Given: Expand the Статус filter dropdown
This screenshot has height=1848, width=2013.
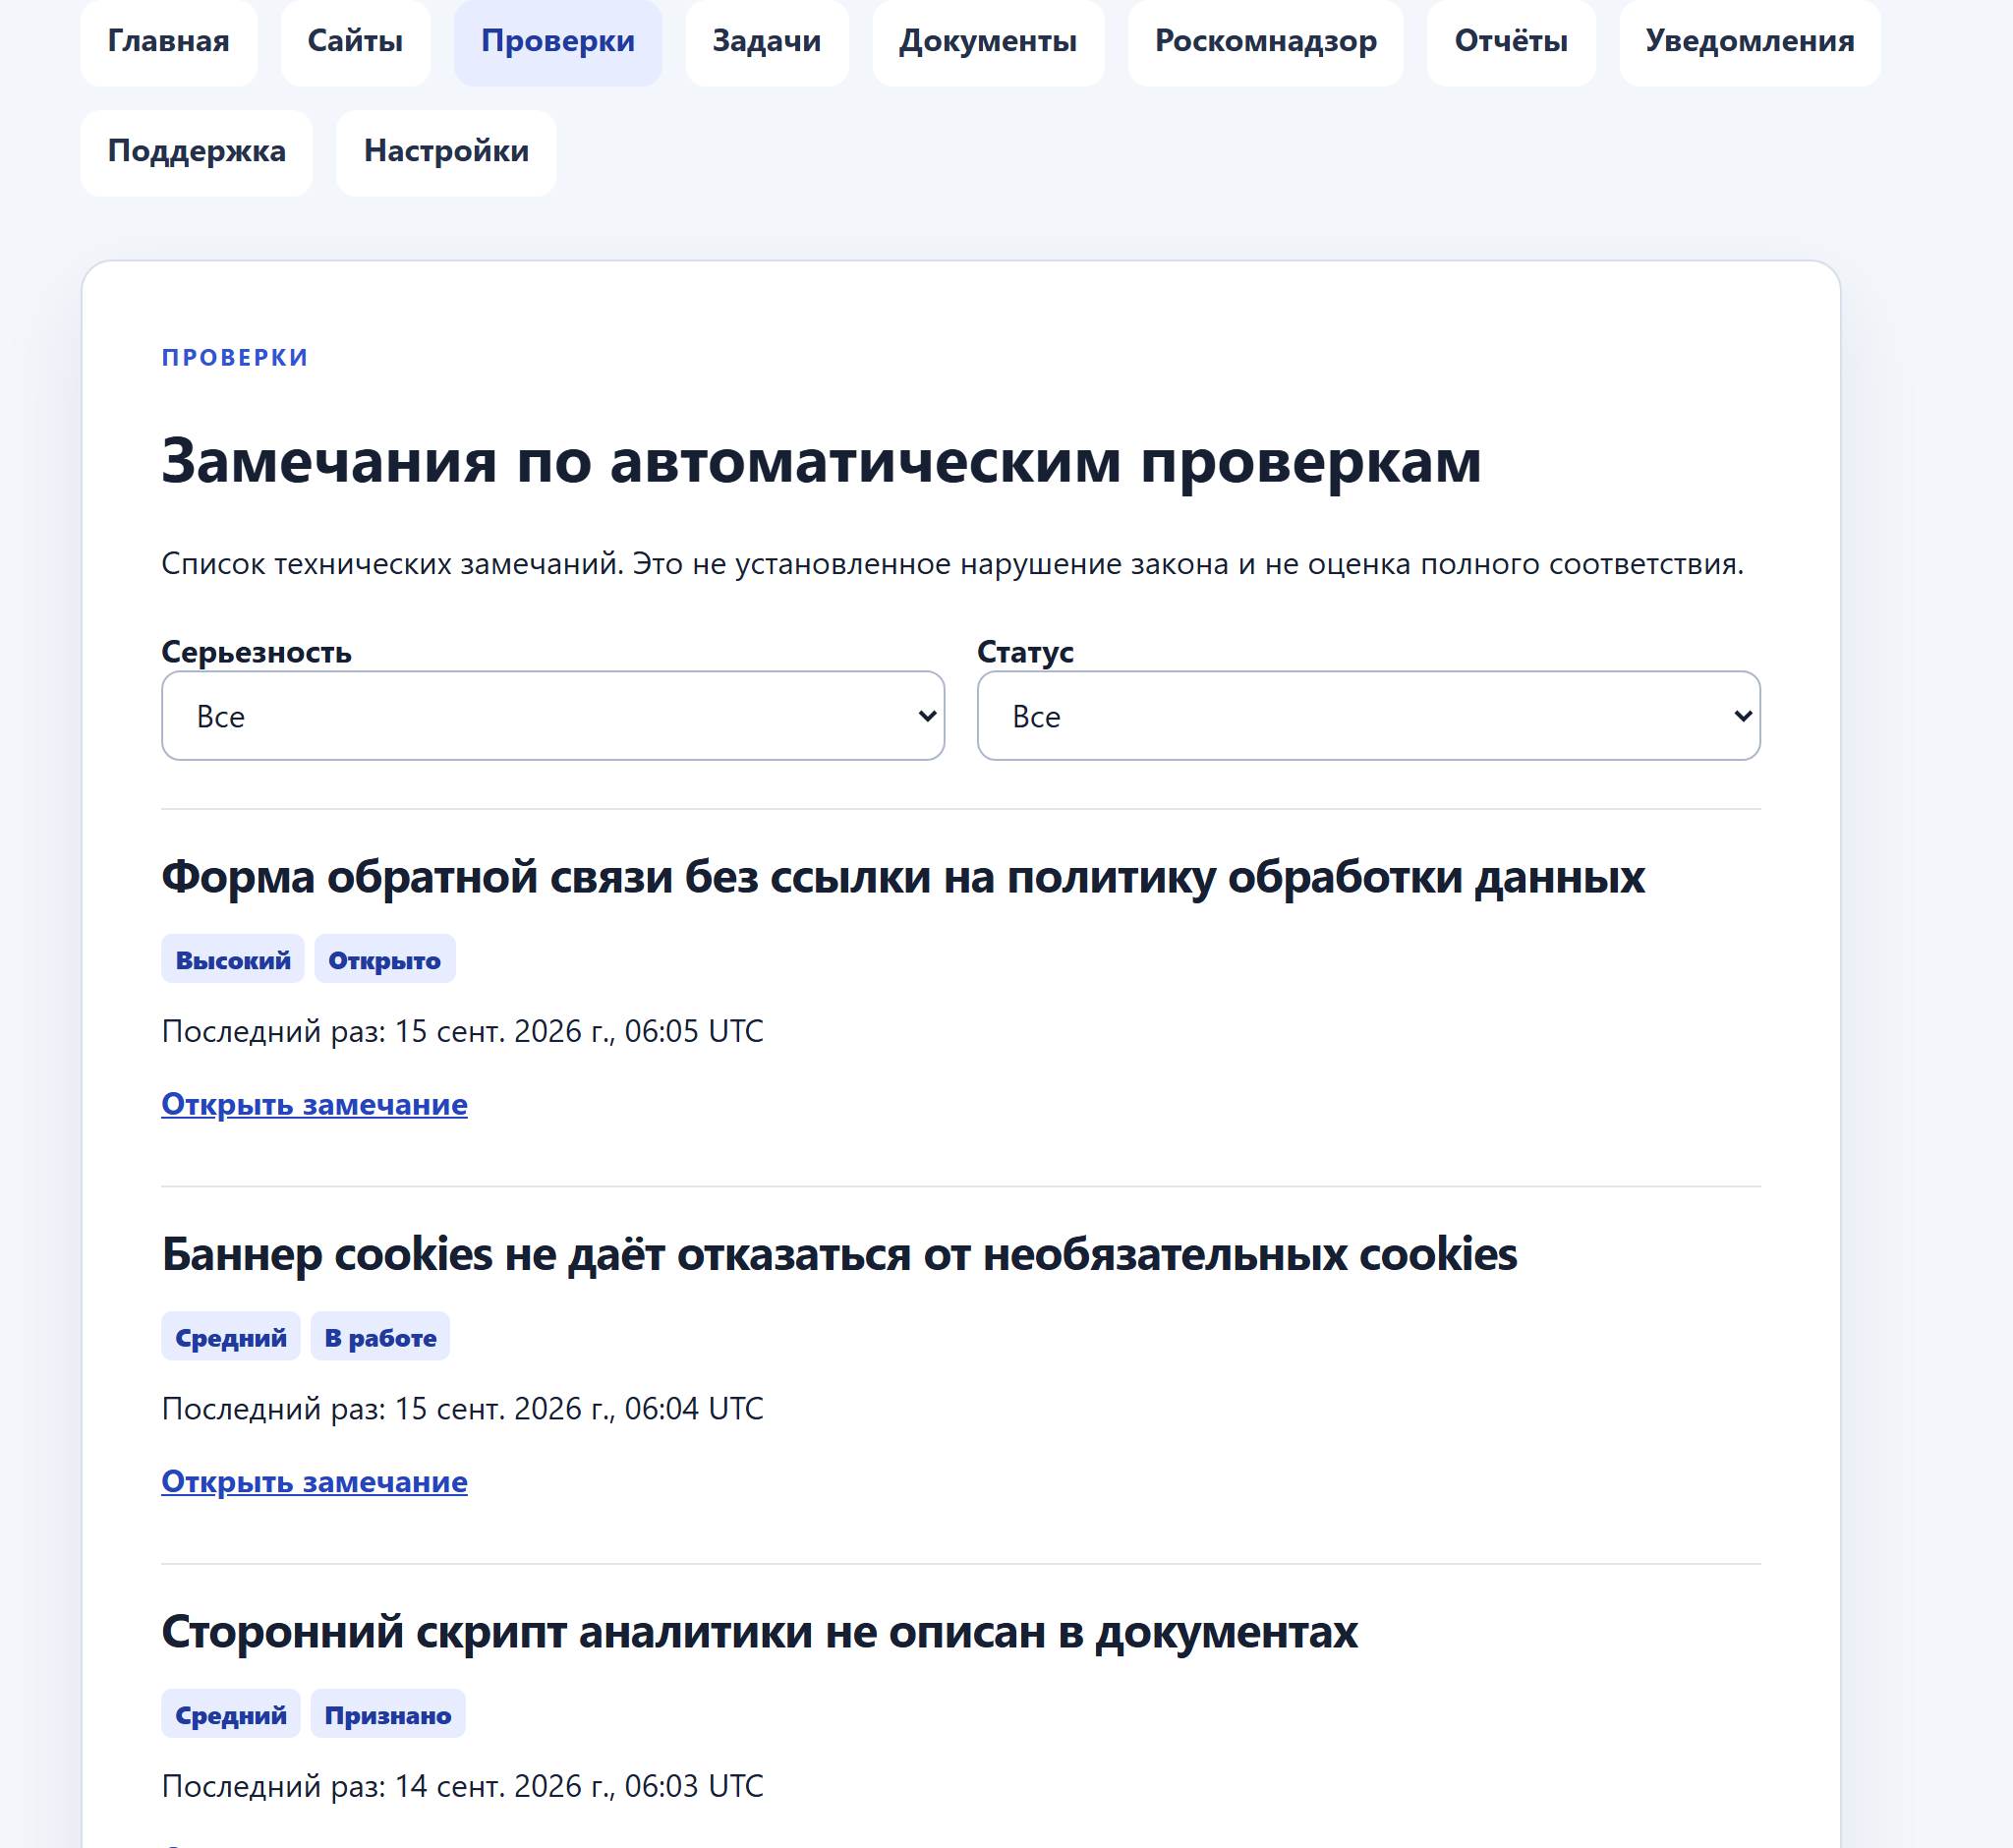Looking at the screenshot, I should [x=1368, y=715].
